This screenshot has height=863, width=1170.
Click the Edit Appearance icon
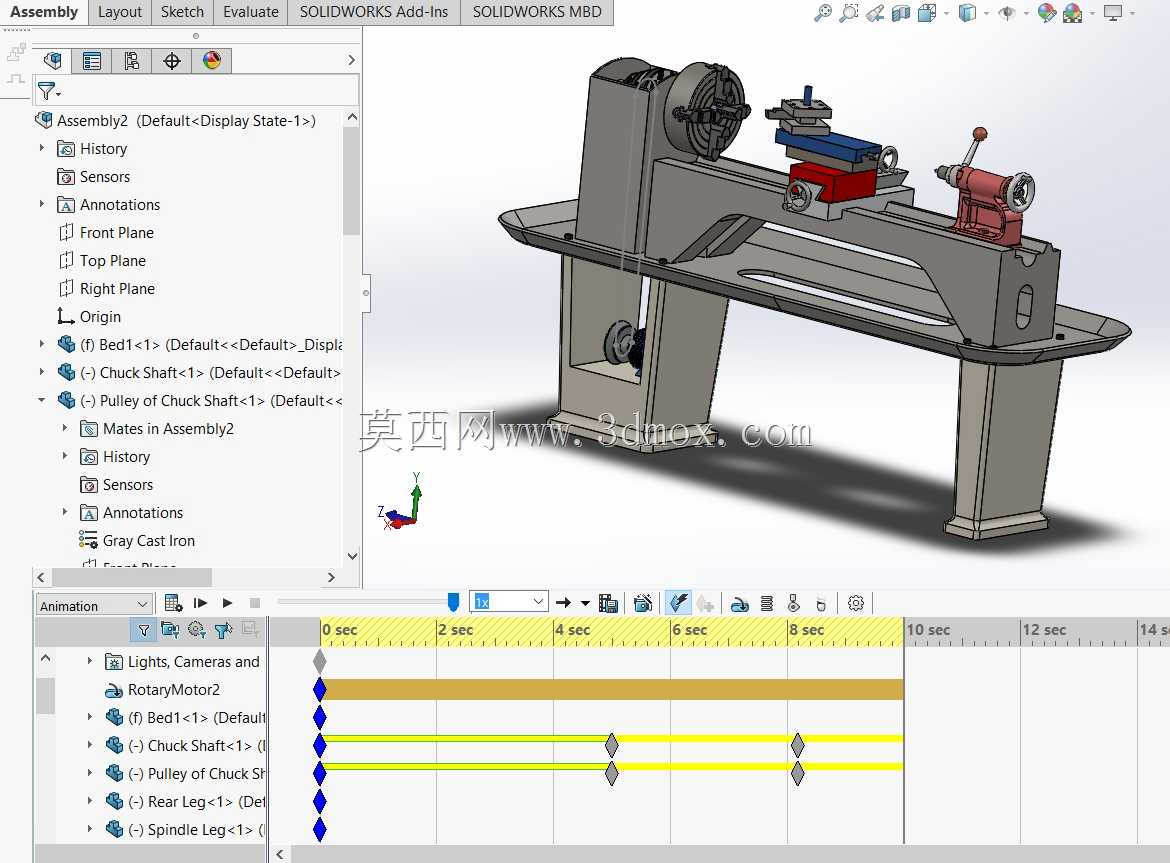(x=1047, y=13)
